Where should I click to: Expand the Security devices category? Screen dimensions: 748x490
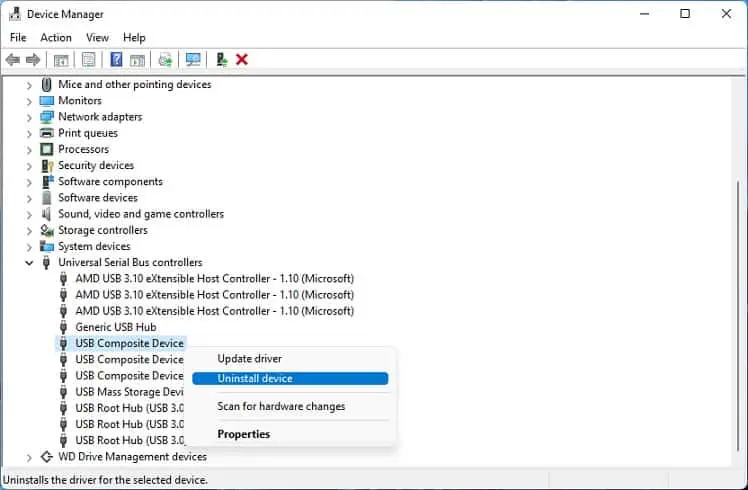tap(29, 167)
